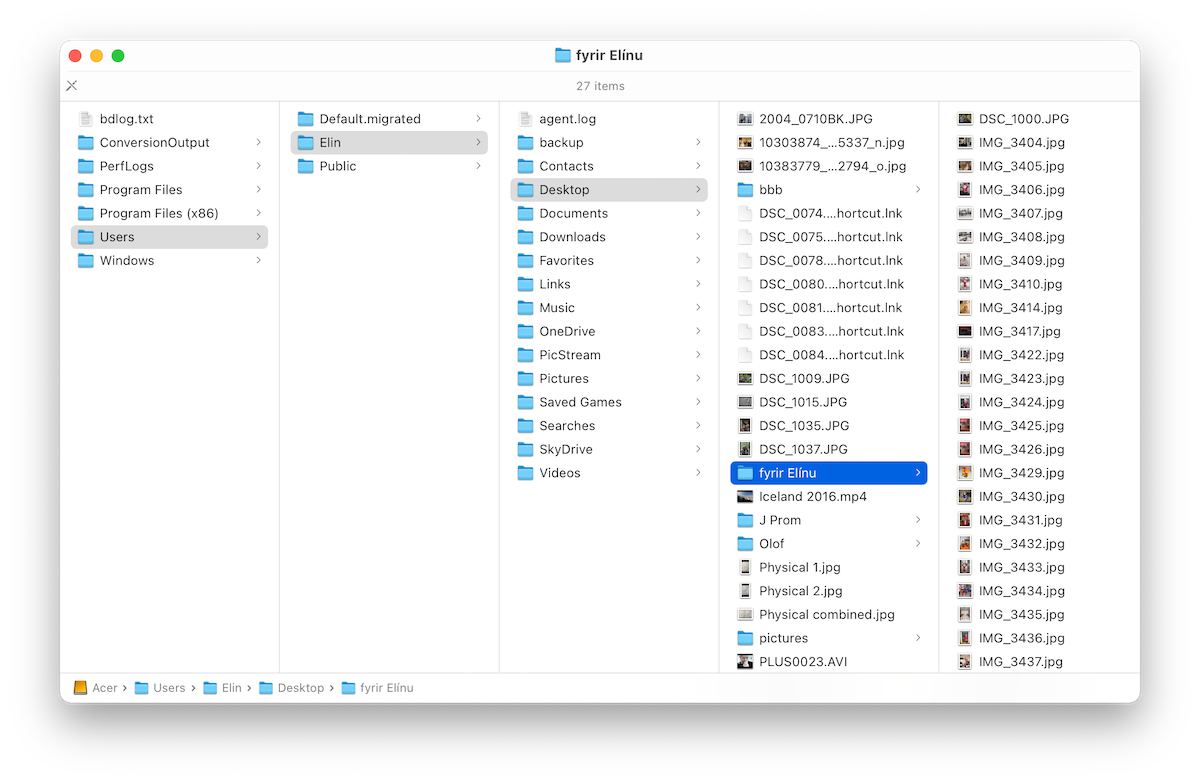Click the pictures folder icon in Desktop column
The height and width of the screenshot is (782, 1200).
pyautogui.click(x=745, y=638)
